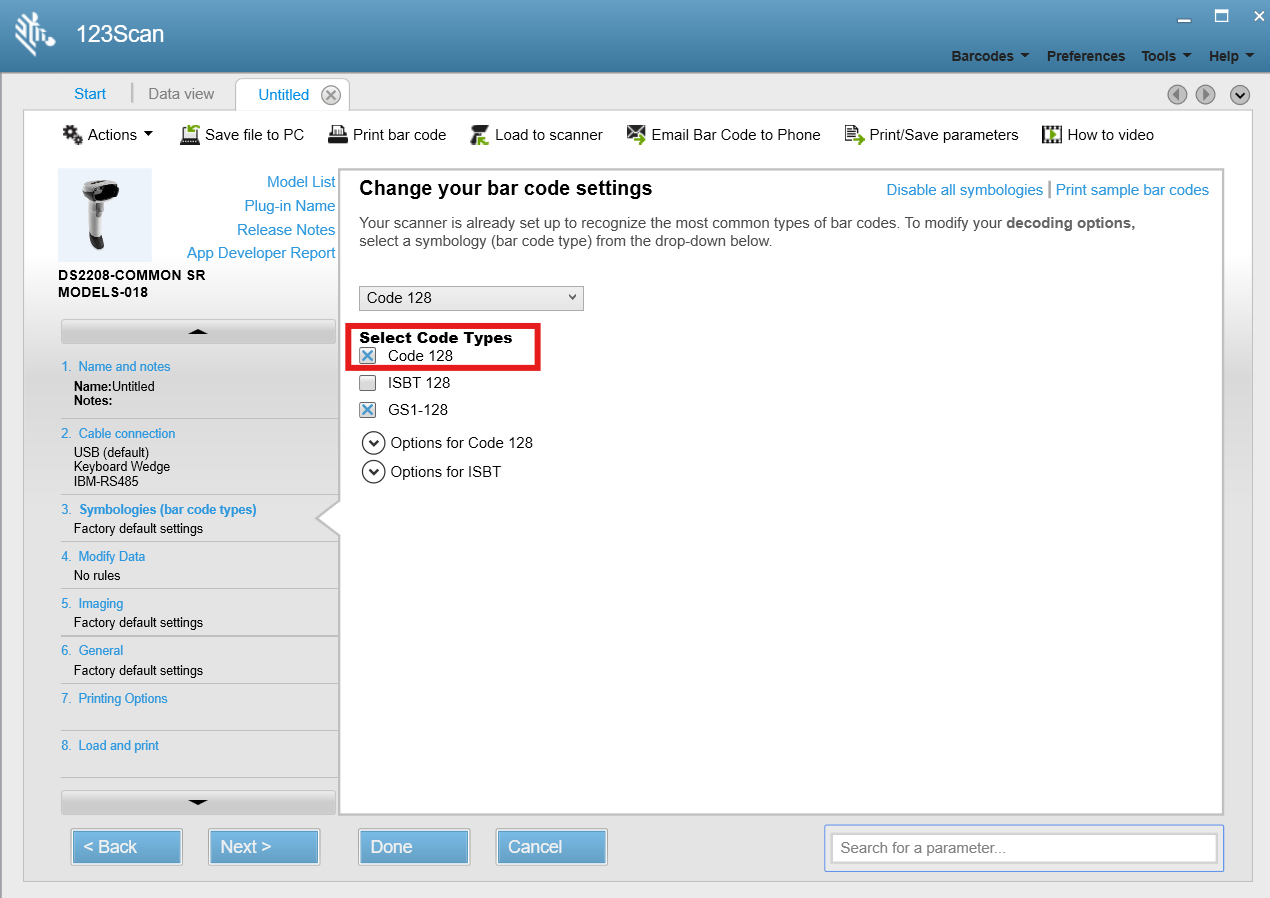Click the Print bar code icon
This screenshot has width=1270, height=898.
pyautogui.click(x=337, y=134)
